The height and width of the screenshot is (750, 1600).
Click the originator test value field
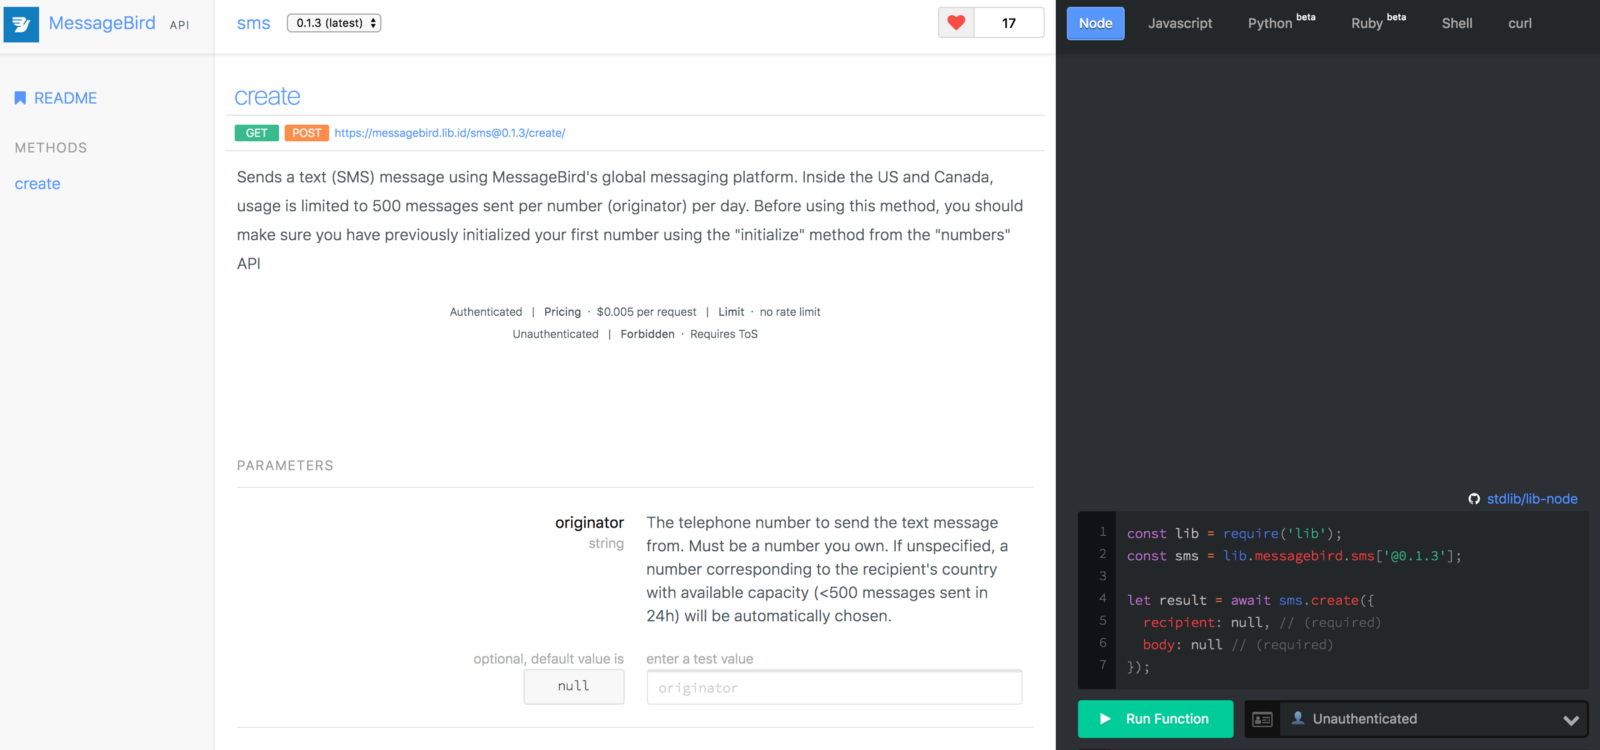pos(834,687)
